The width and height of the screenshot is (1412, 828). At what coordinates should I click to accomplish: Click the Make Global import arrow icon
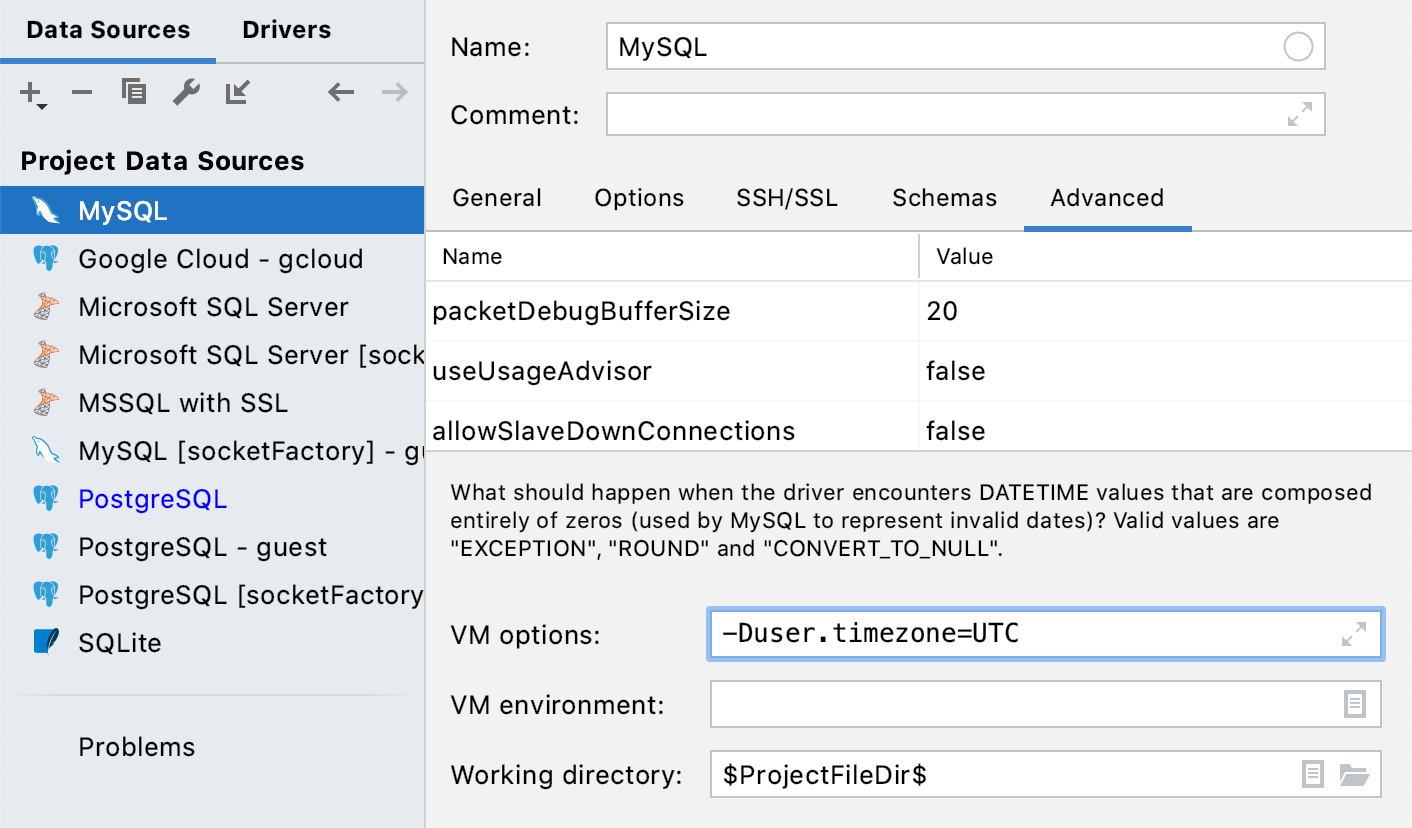[238, 93]
